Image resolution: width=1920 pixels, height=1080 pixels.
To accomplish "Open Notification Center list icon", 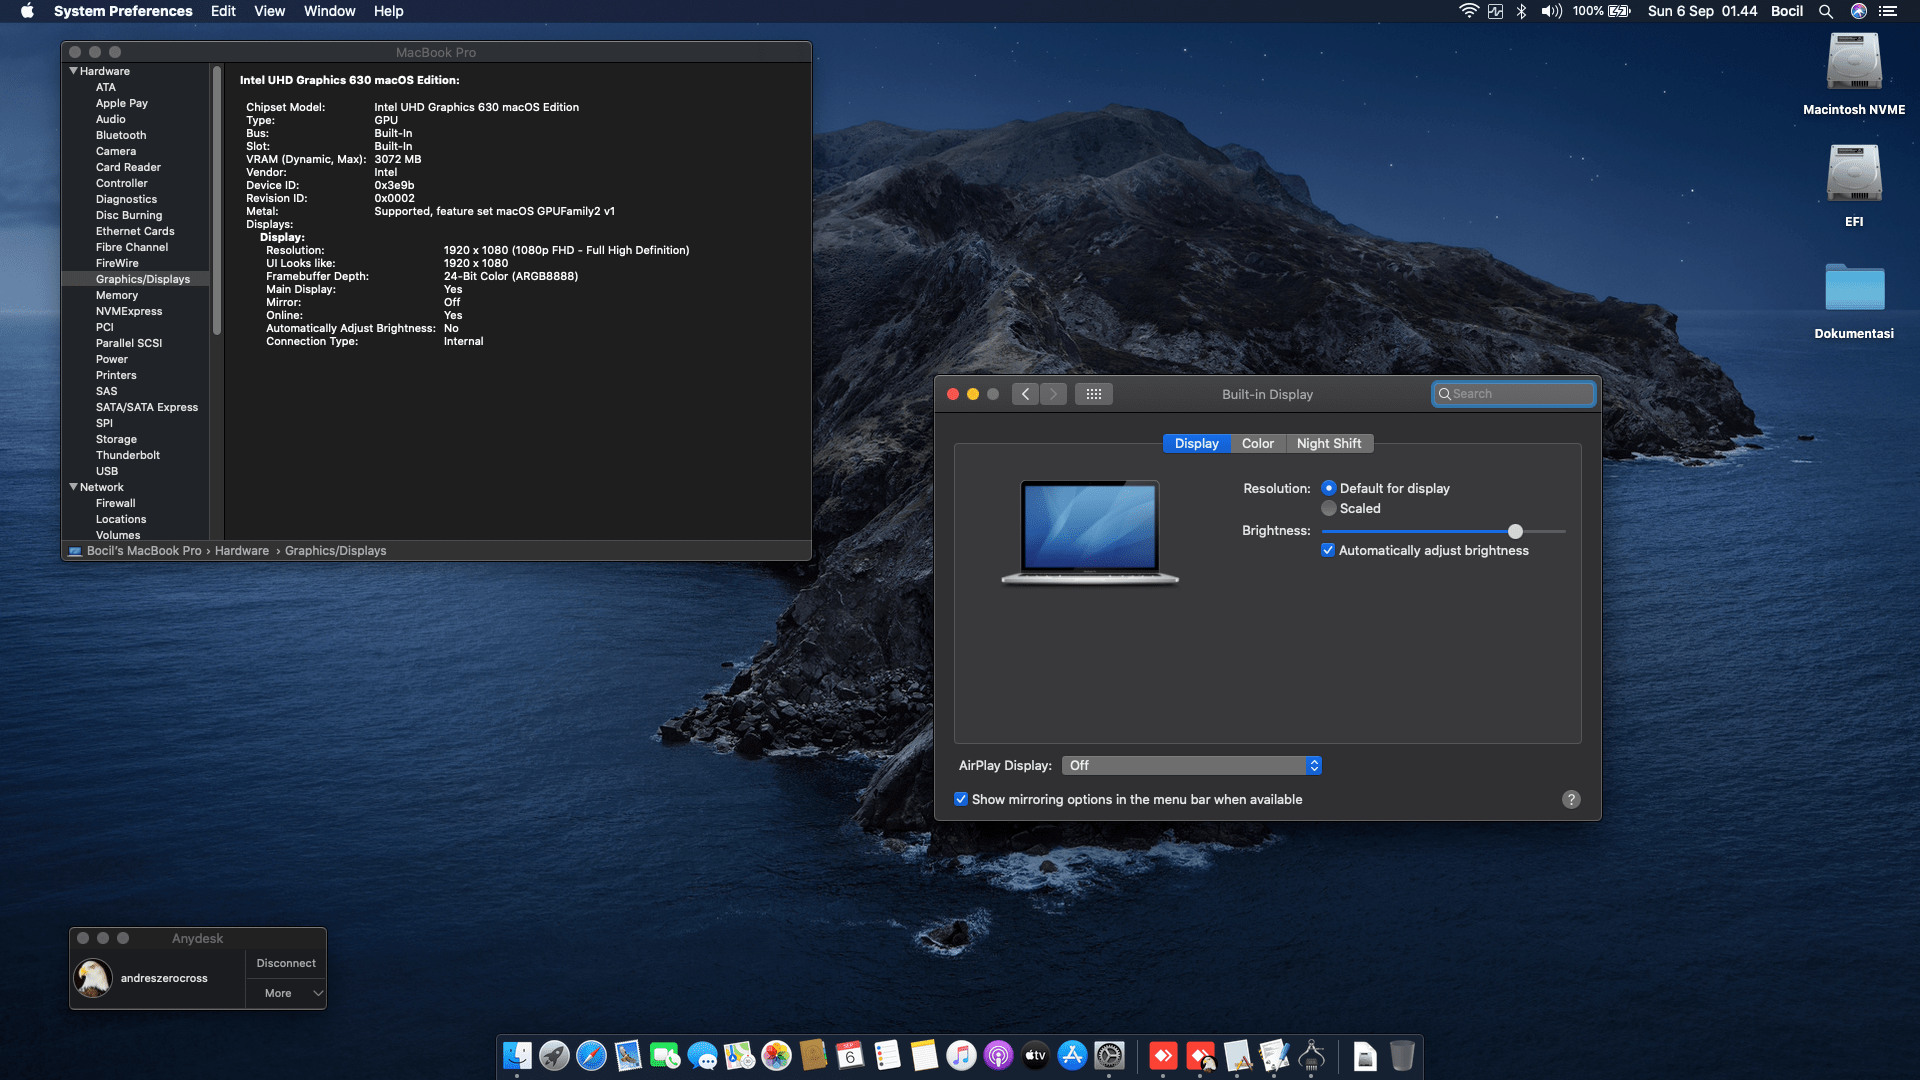I will click(x=1888, y=11).
